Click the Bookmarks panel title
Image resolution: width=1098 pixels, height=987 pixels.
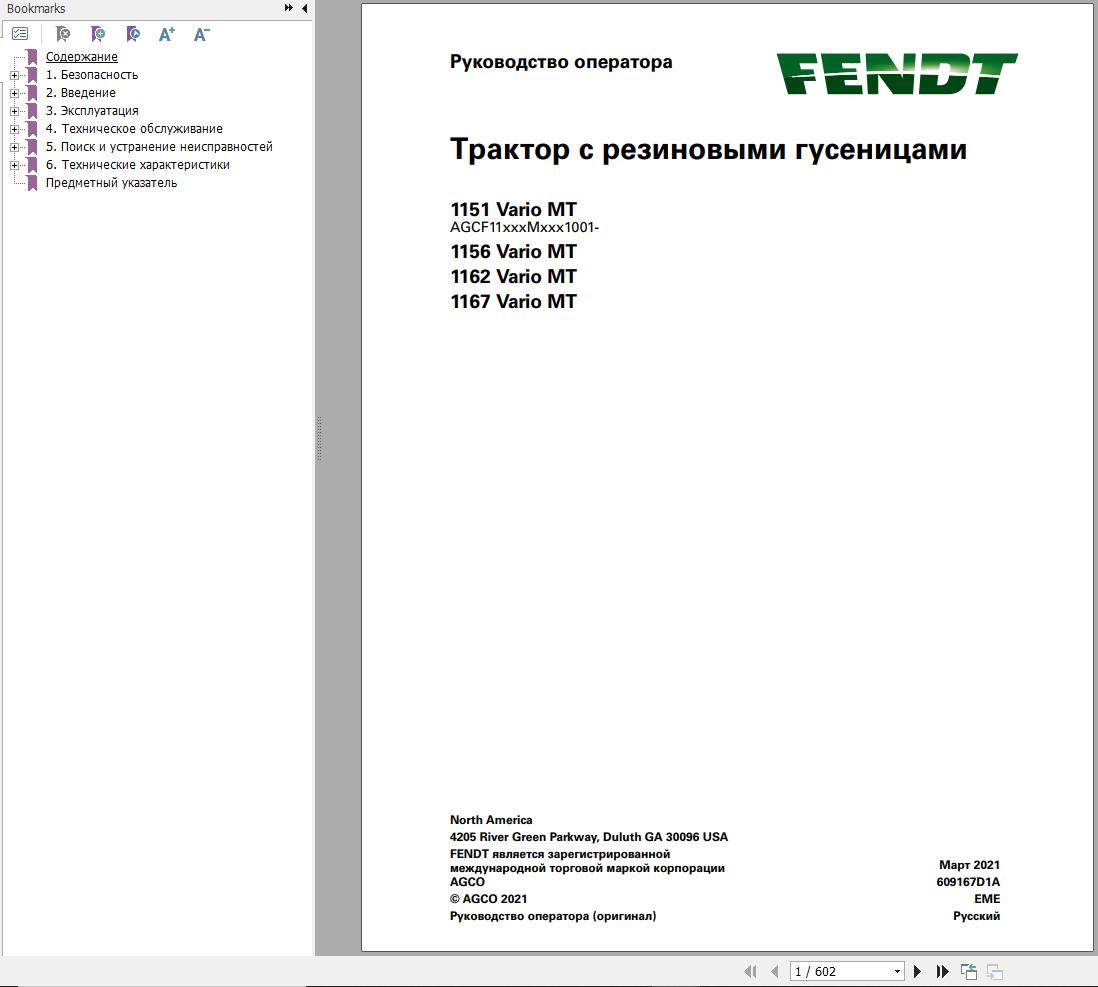(x=36, y=8)
